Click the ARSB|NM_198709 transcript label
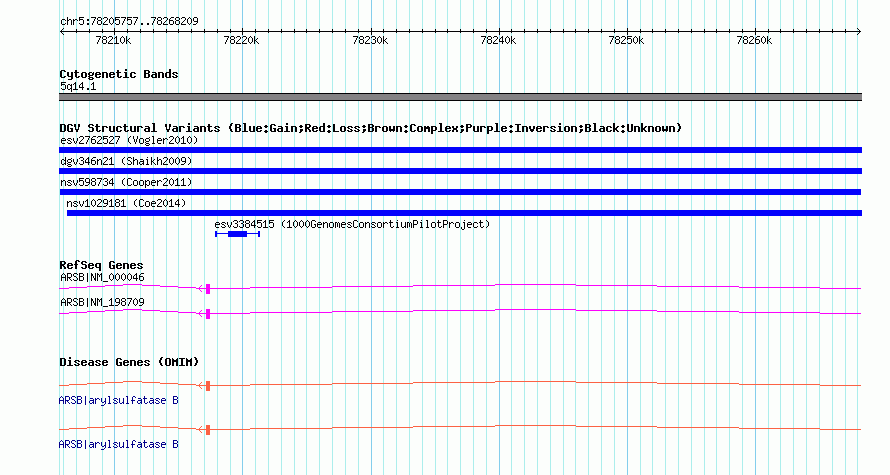The image size is (890, 475). [x=102, y=302]
